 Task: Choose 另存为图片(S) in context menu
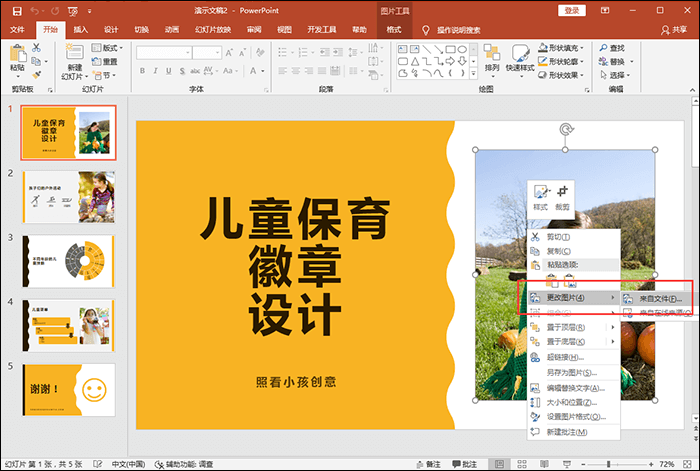[574, 372]
